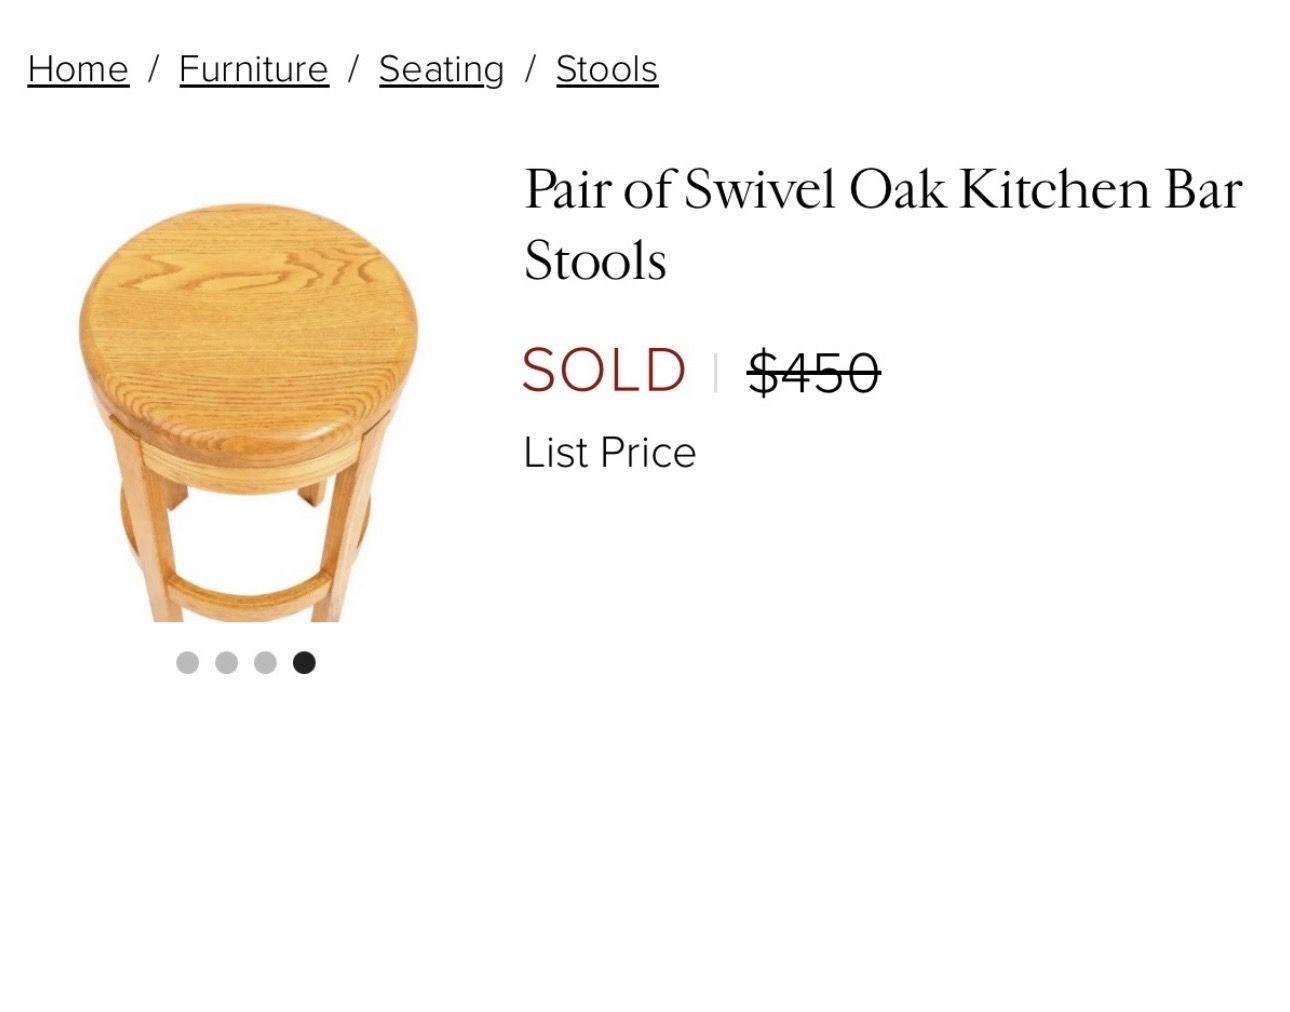
Task: Open the Furniture breadcrumb category
Action: pos(253,69)
